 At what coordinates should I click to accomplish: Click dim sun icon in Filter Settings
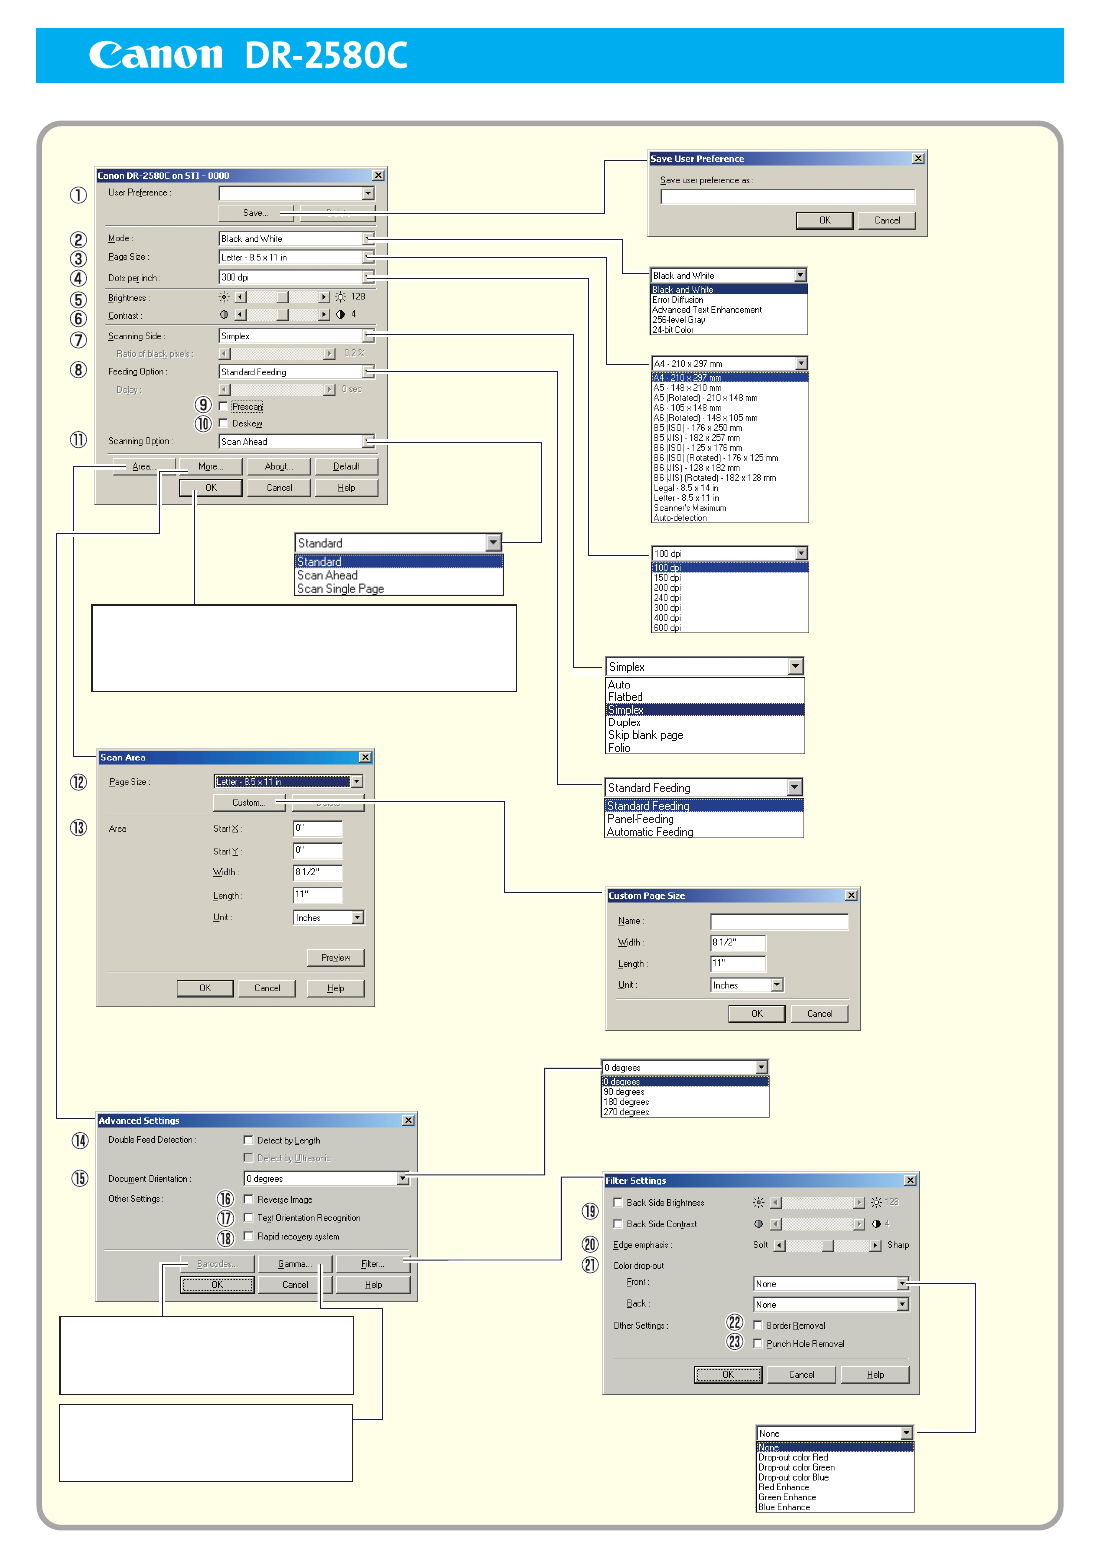point(759,1203)
